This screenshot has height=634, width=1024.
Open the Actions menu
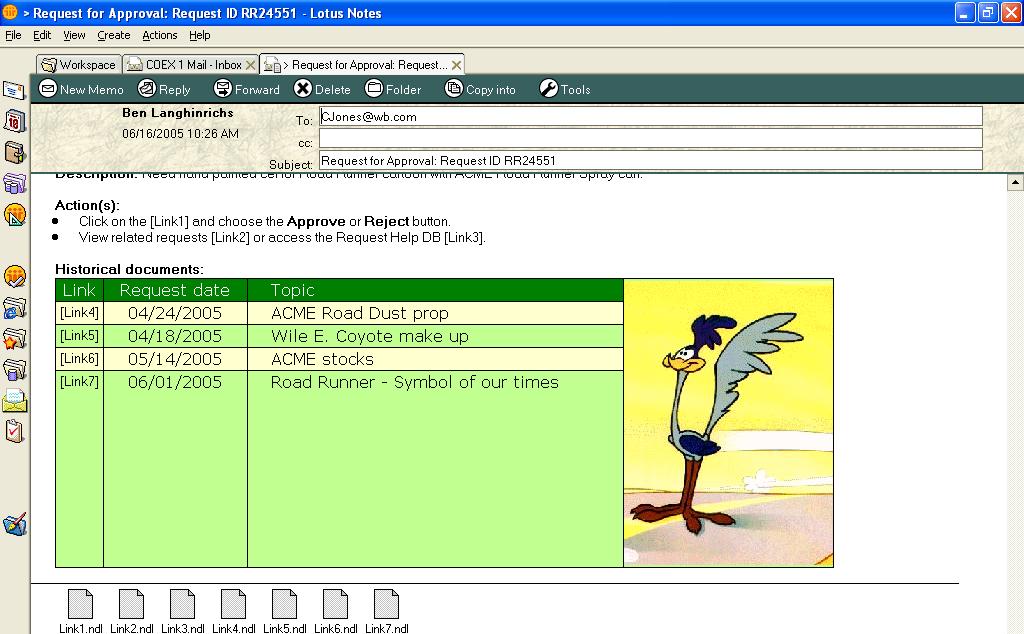tap(159, 35)
